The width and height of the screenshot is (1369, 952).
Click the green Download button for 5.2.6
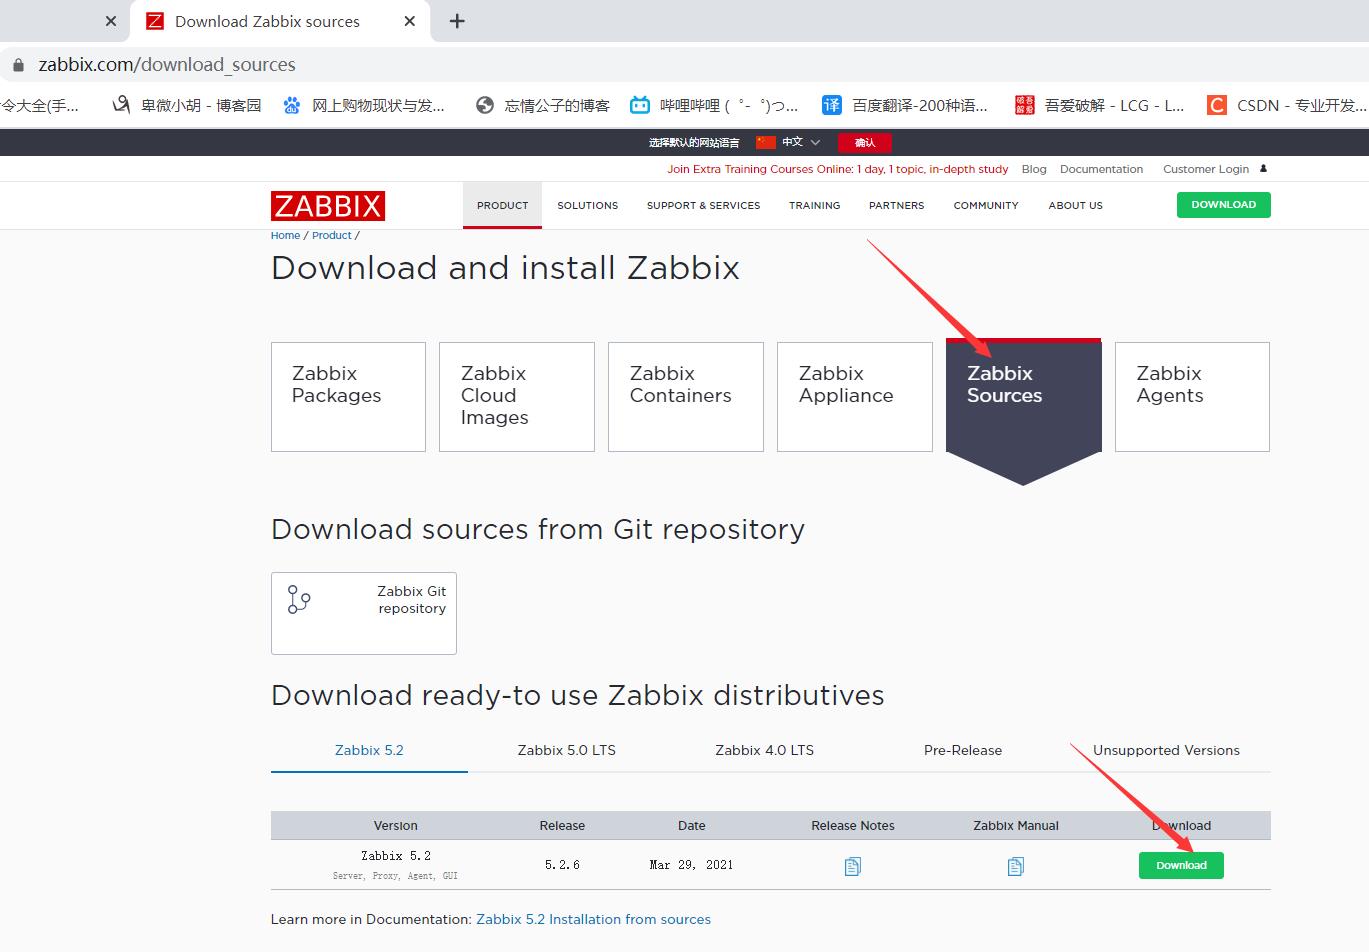(x=1181, y=865)
